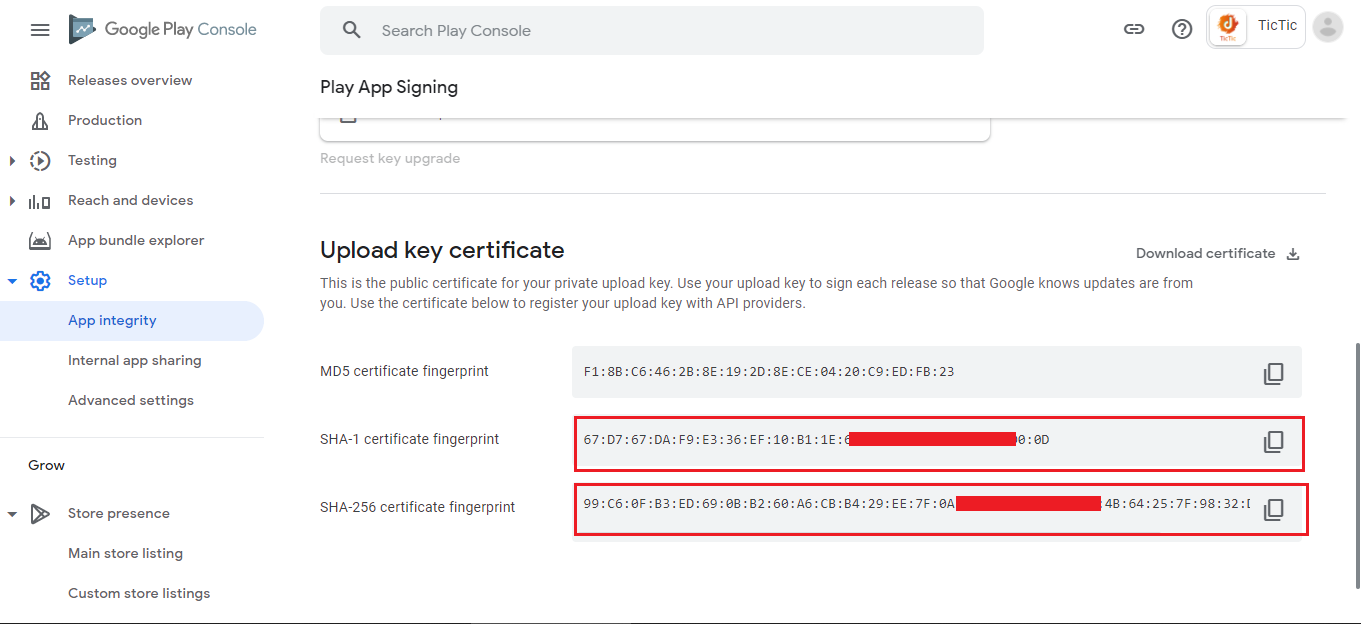The width and height of the screenshot is (1361, 624).
Task: Open the hamburger navigation menu
Action: point(40,30)
